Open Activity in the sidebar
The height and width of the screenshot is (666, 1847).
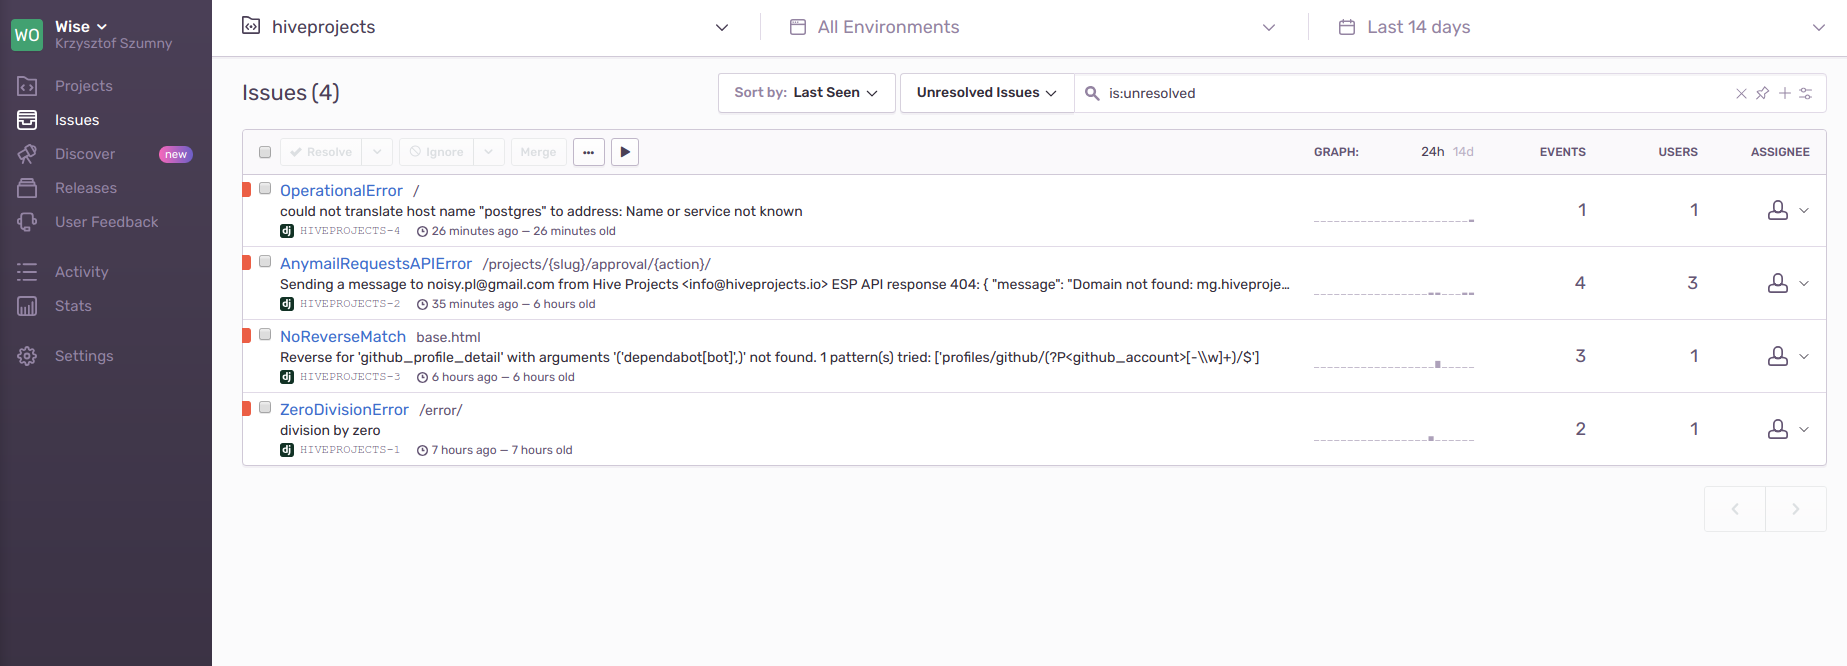tap(82, 272)
